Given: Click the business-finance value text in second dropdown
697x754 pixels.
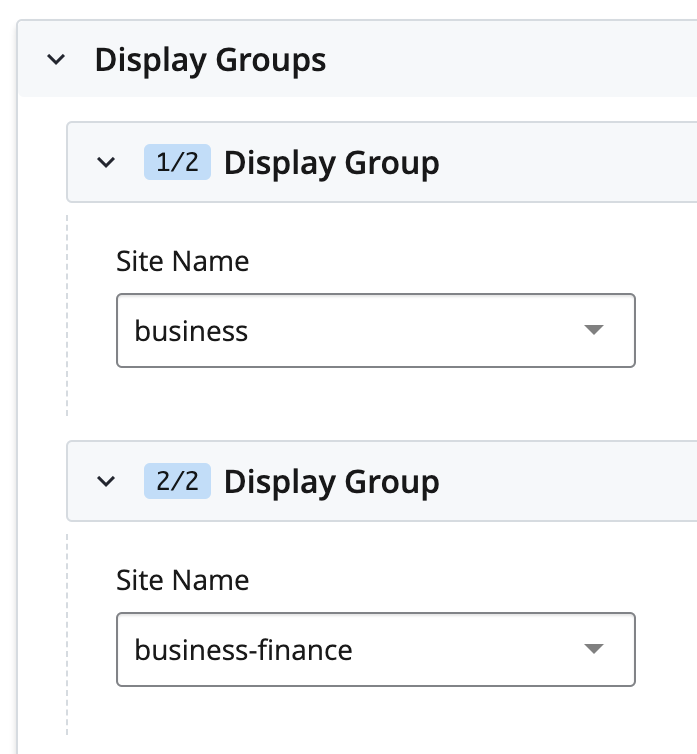Looking at the screenshot, I should coord(243,650).
